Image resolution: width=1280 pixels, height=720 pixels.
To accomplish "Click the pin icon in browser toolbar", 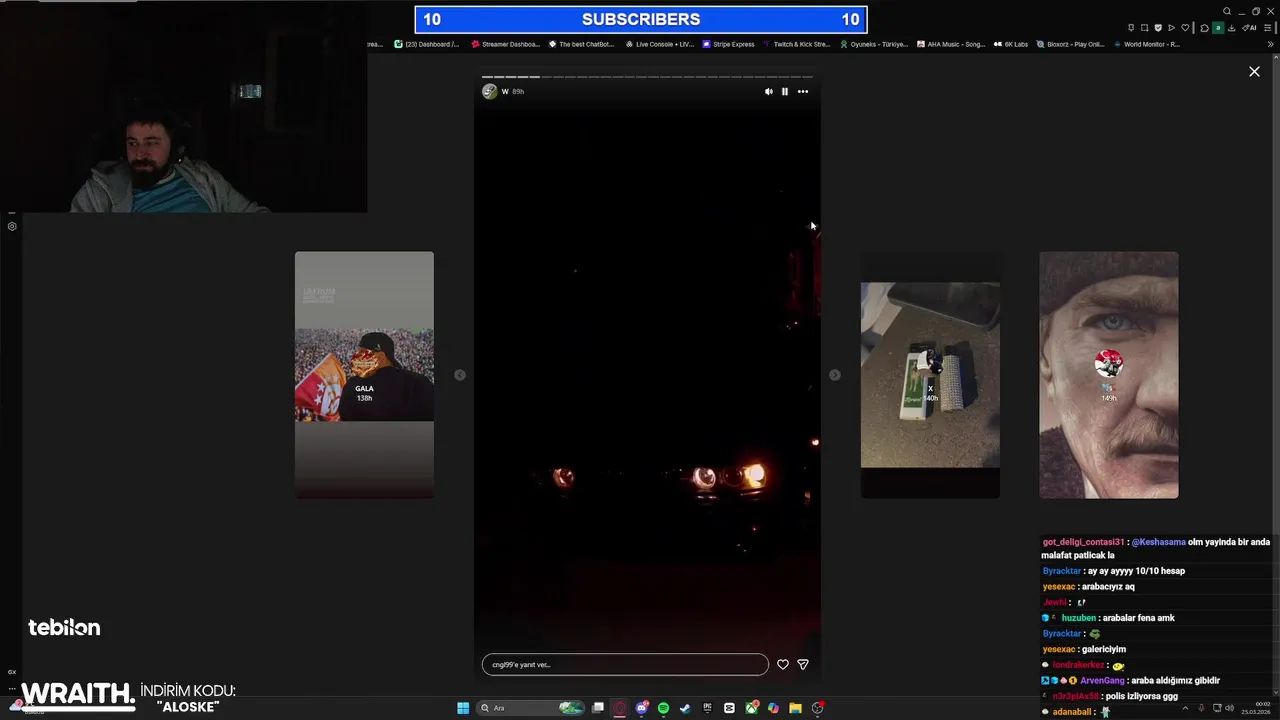I will point(1131,28).
